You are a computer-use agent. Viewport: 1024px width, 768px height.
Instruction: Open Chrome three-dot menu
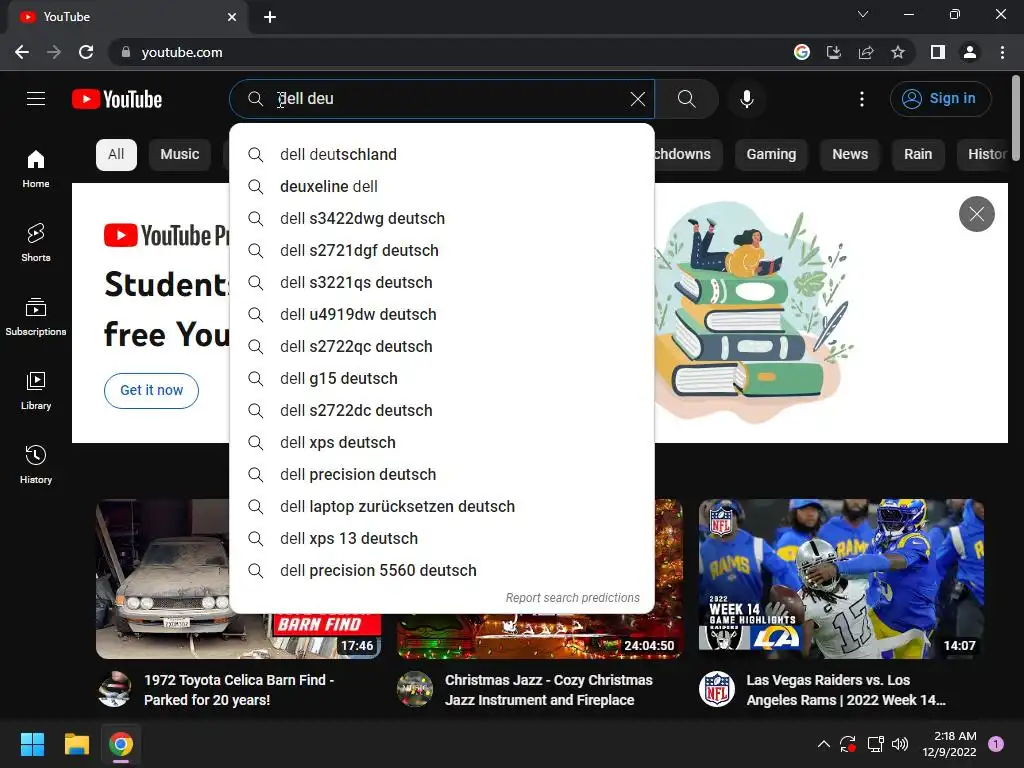[x=1002, y=52]
